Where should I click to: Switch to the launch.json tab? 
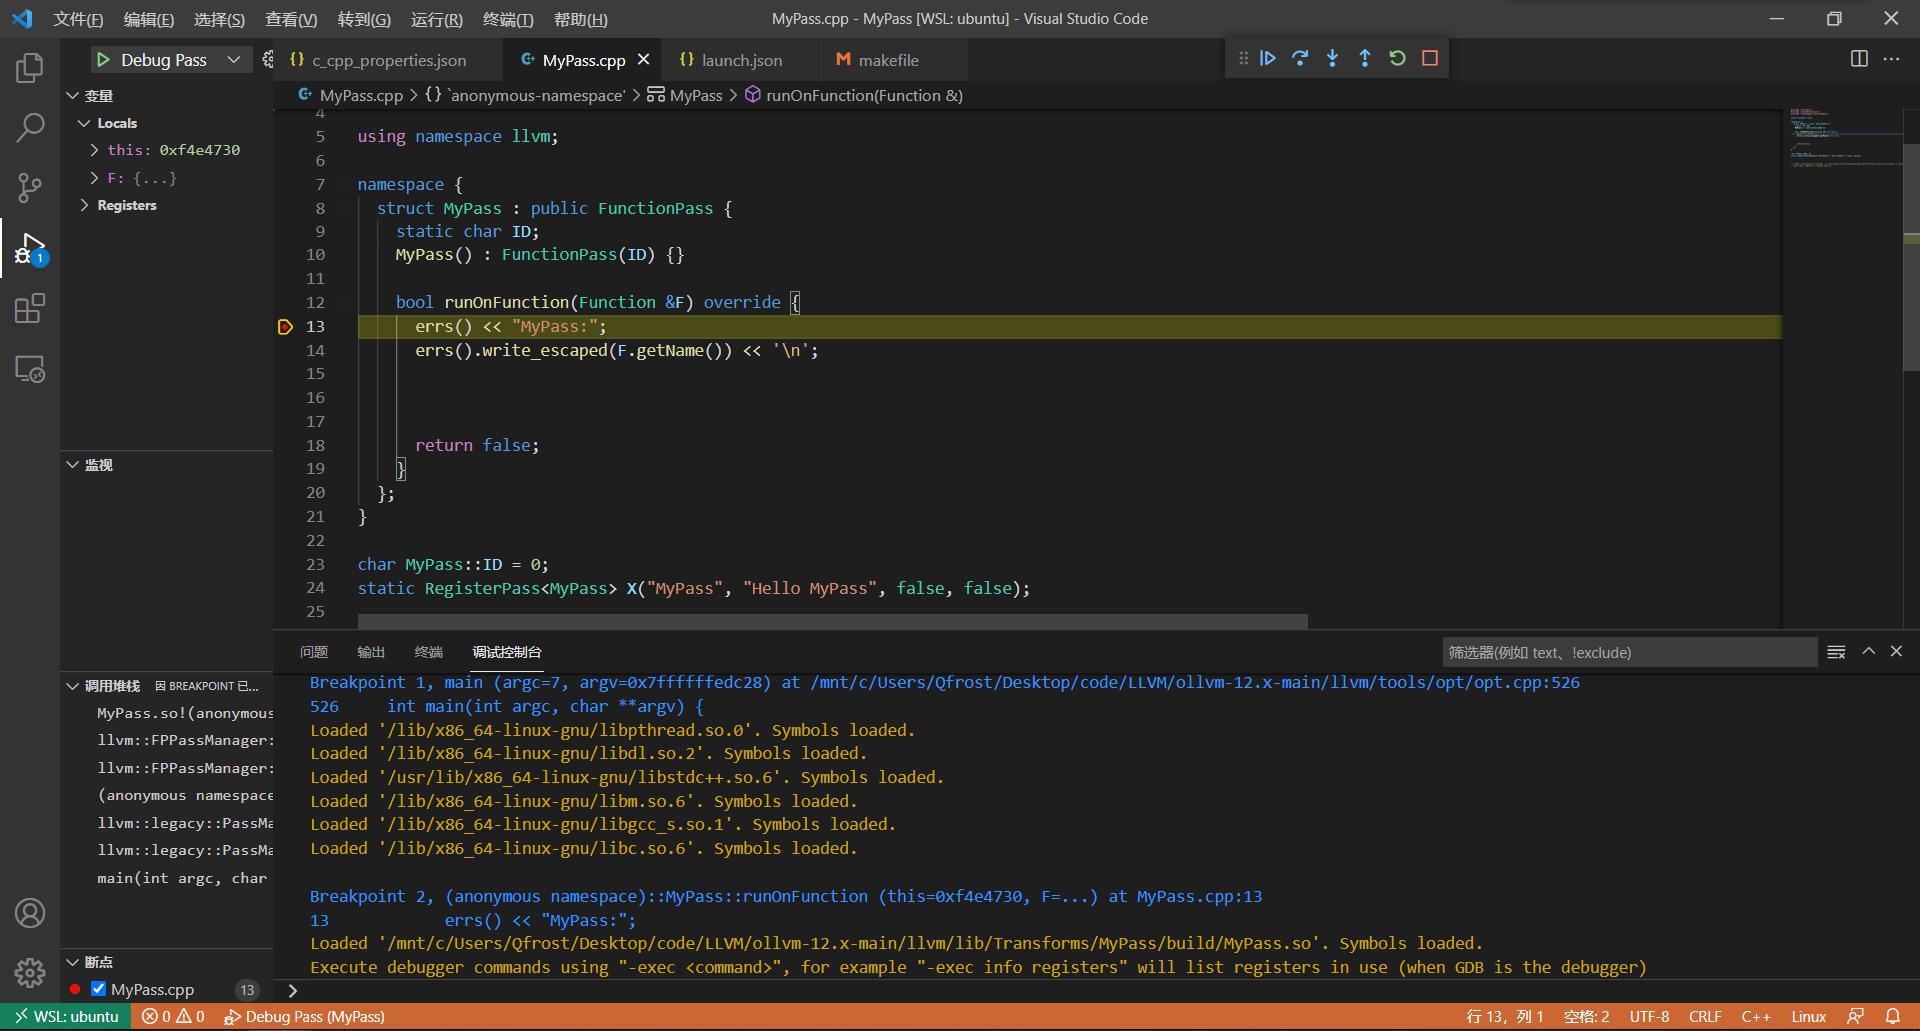740,59
